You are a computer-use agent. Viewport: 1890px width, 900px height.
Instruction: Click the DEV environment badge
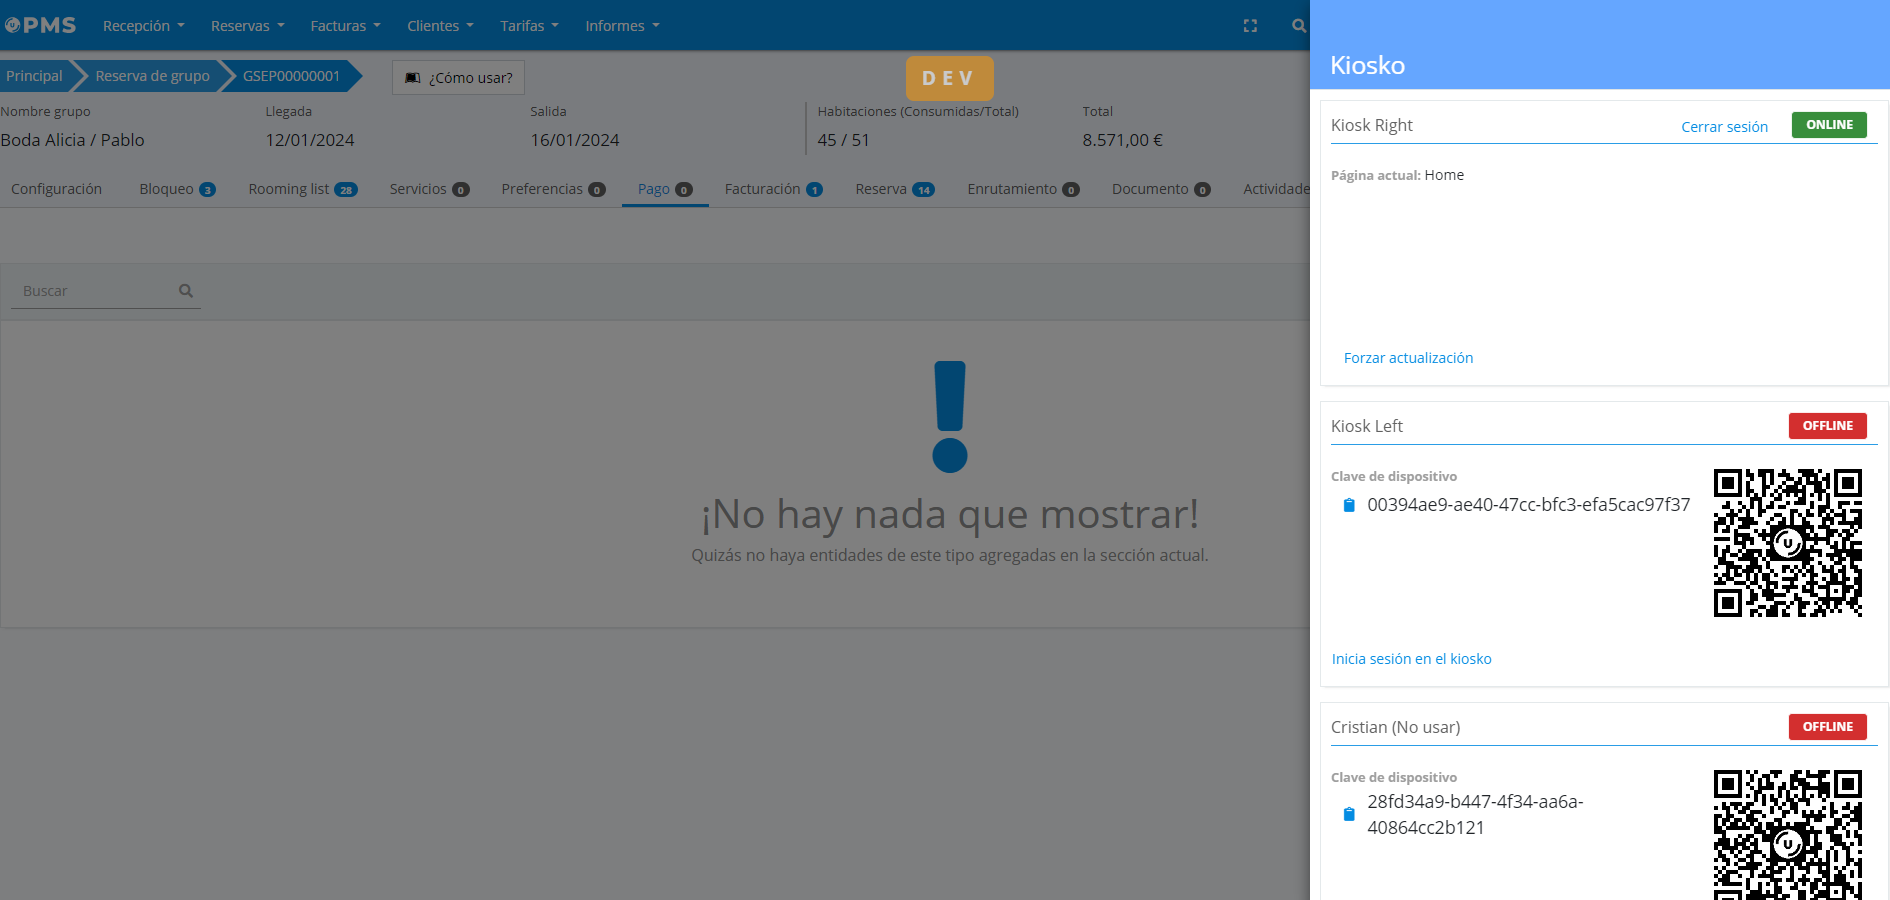pos(949,78)
